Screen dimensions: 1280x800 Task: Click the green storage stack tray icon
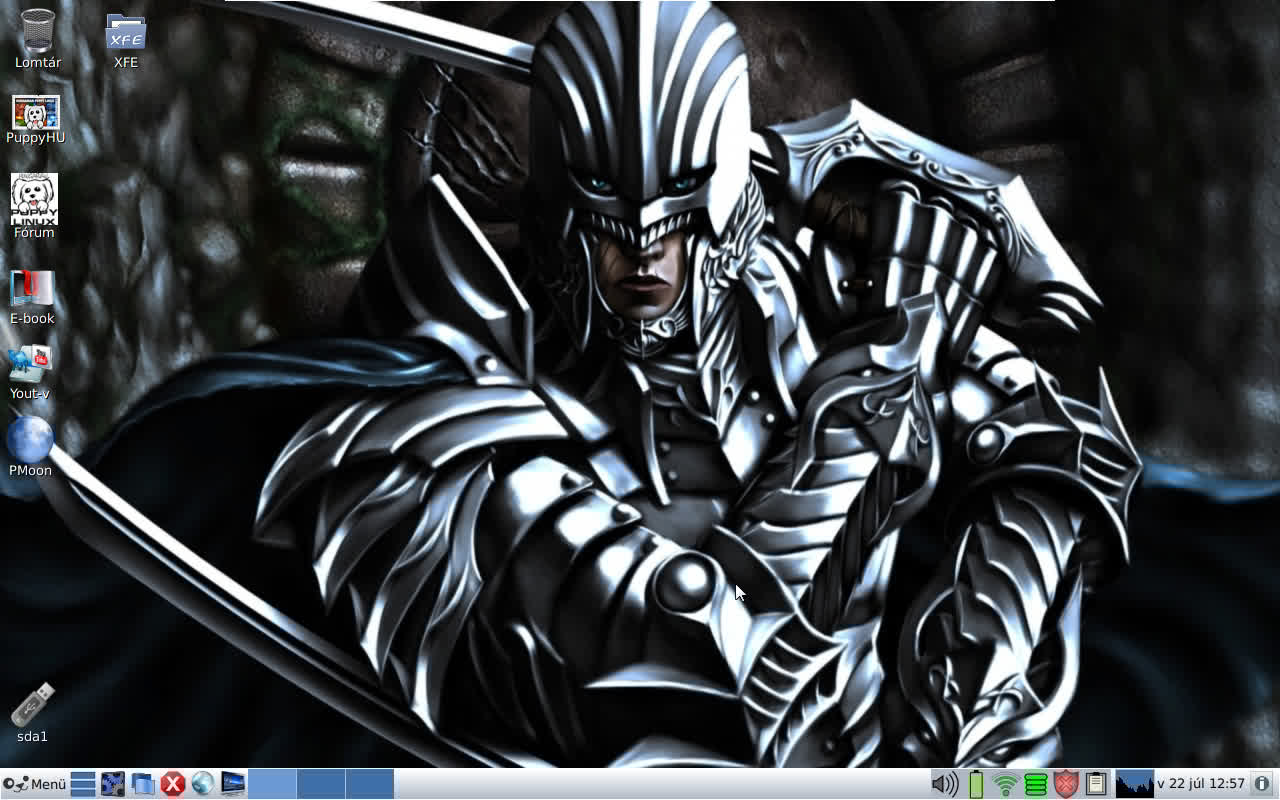[1036, 784]
